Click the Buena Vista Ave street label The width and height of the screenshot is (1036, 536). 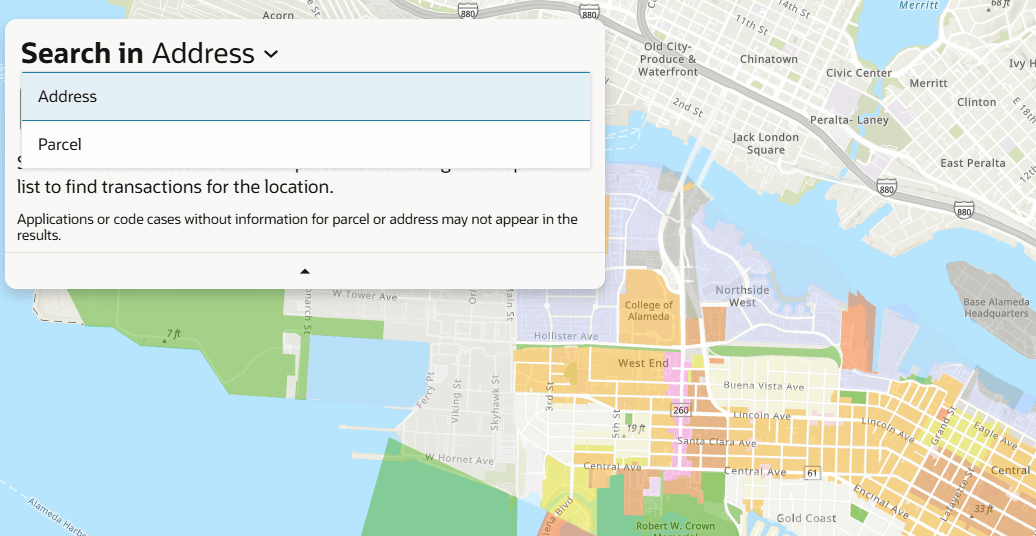[x=764, y=386]
